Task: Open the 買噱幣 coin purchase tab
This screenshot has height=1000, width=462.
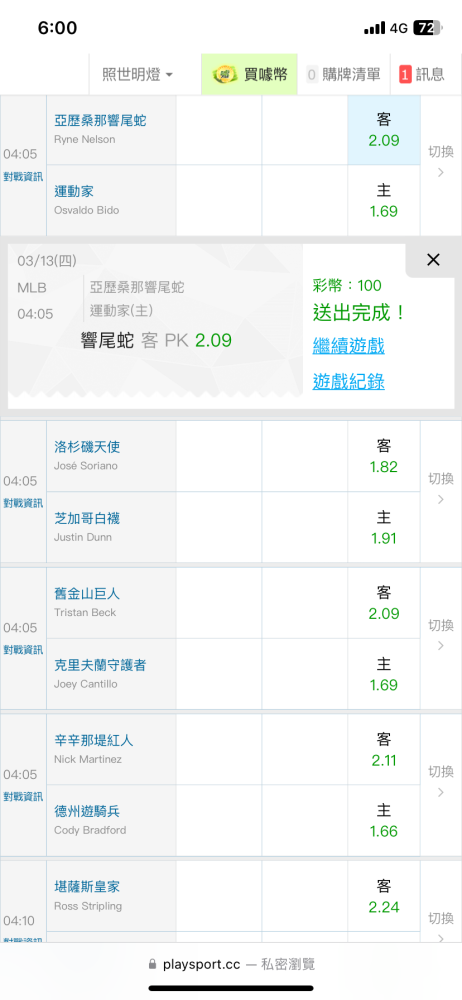Action: pos(250,74)
